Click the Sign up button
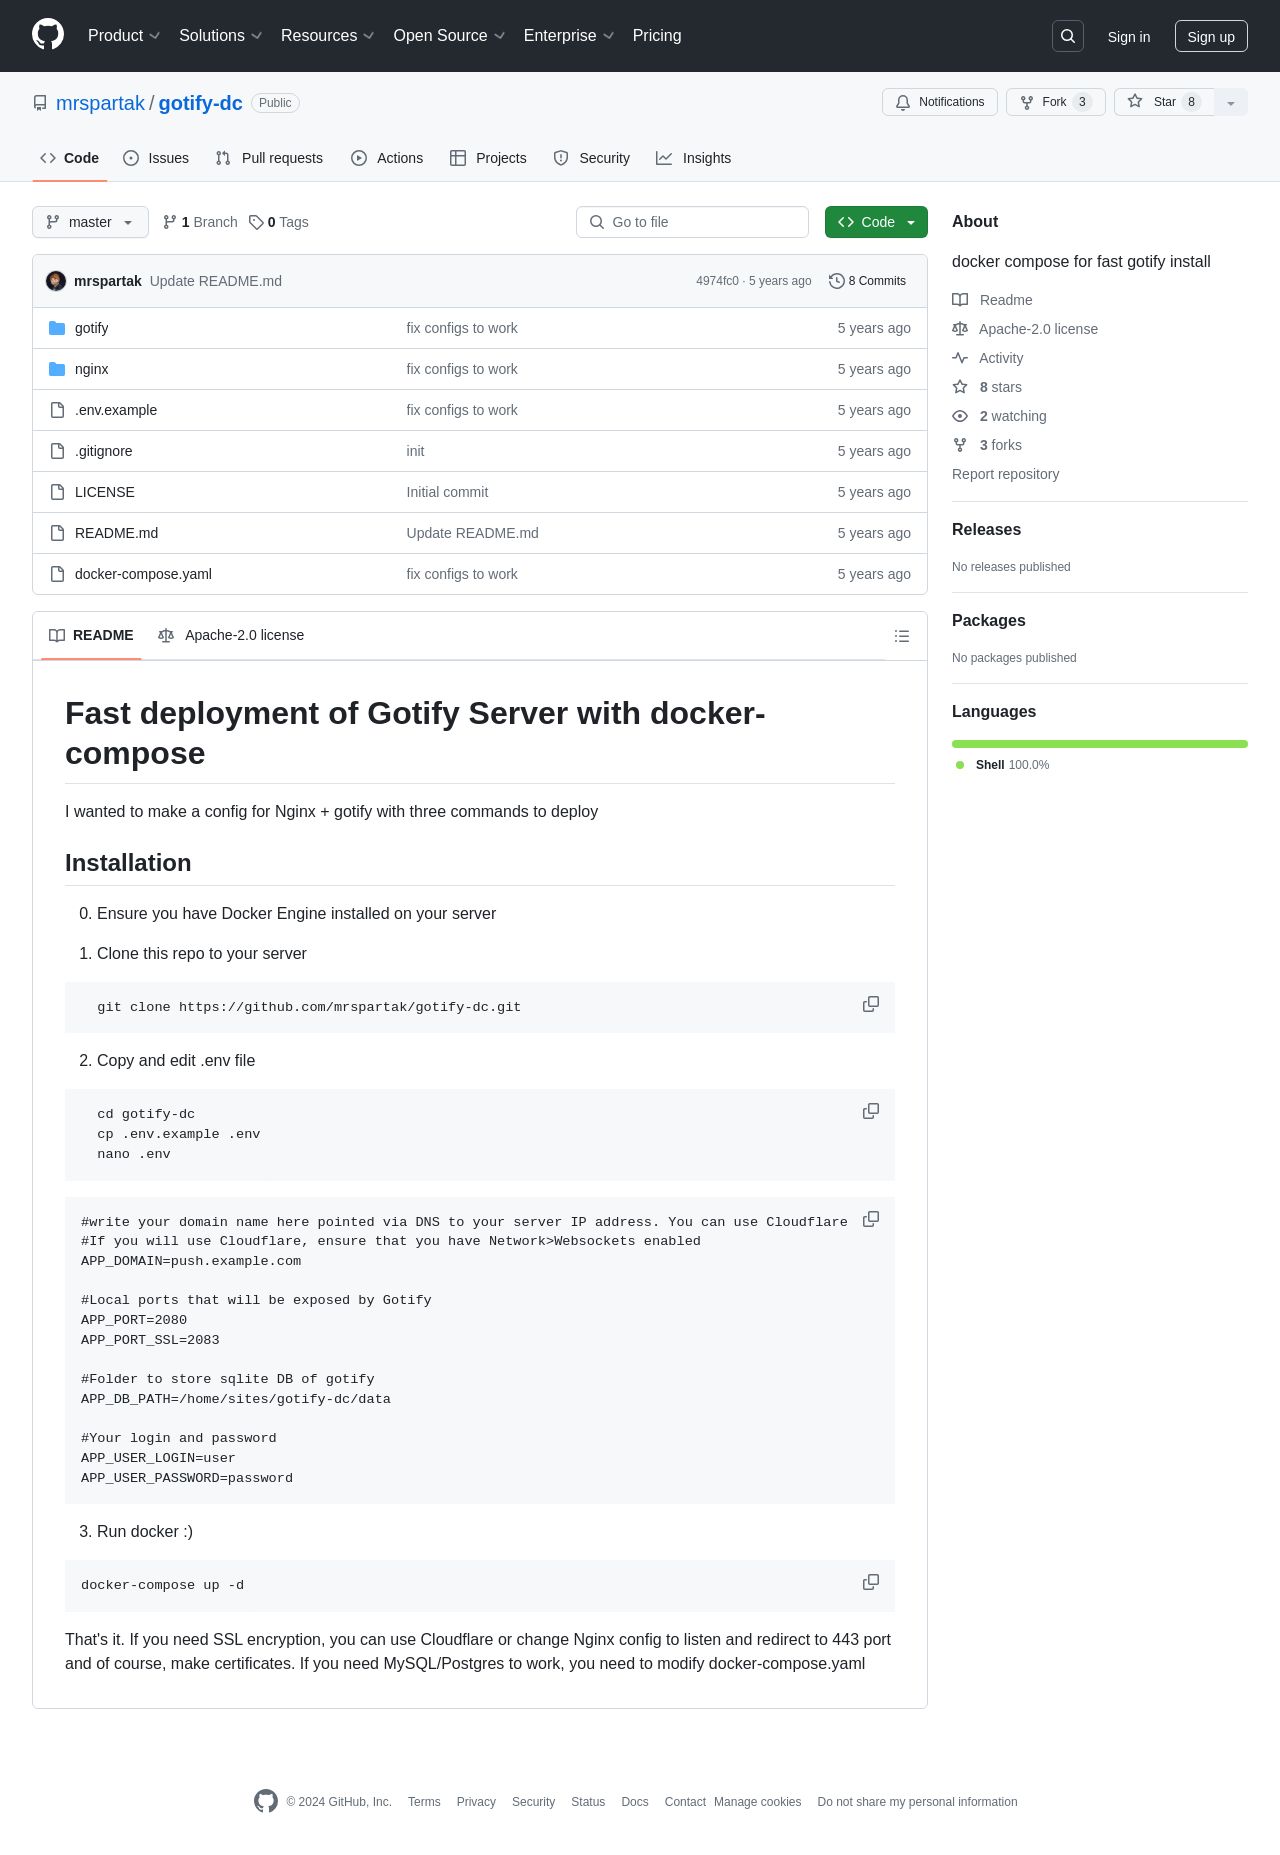The height and width of the screenshot is (1855, 1280). point(1210,36)
